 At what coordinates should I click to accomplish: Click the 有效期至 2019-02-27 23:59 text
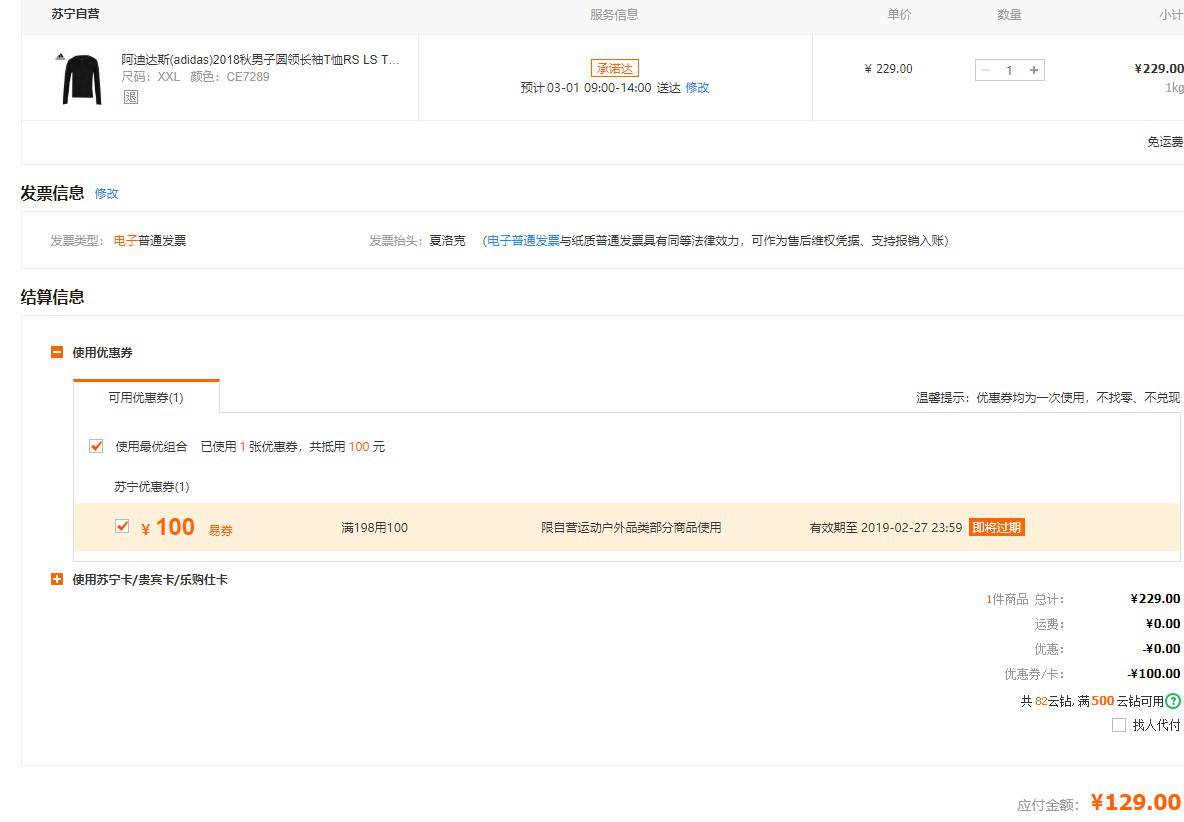tap(886, 528)
